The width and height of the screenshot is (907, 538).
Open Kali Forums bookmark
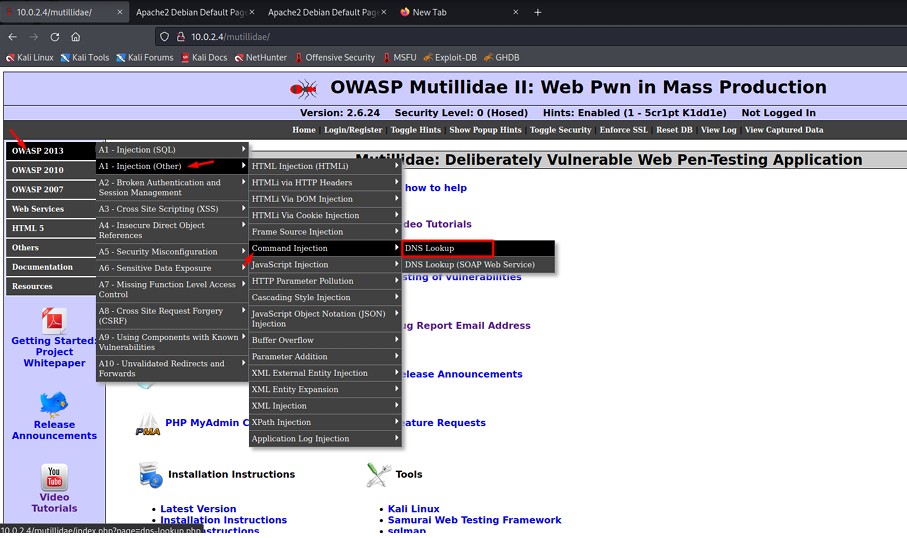(x=145, y=57)
